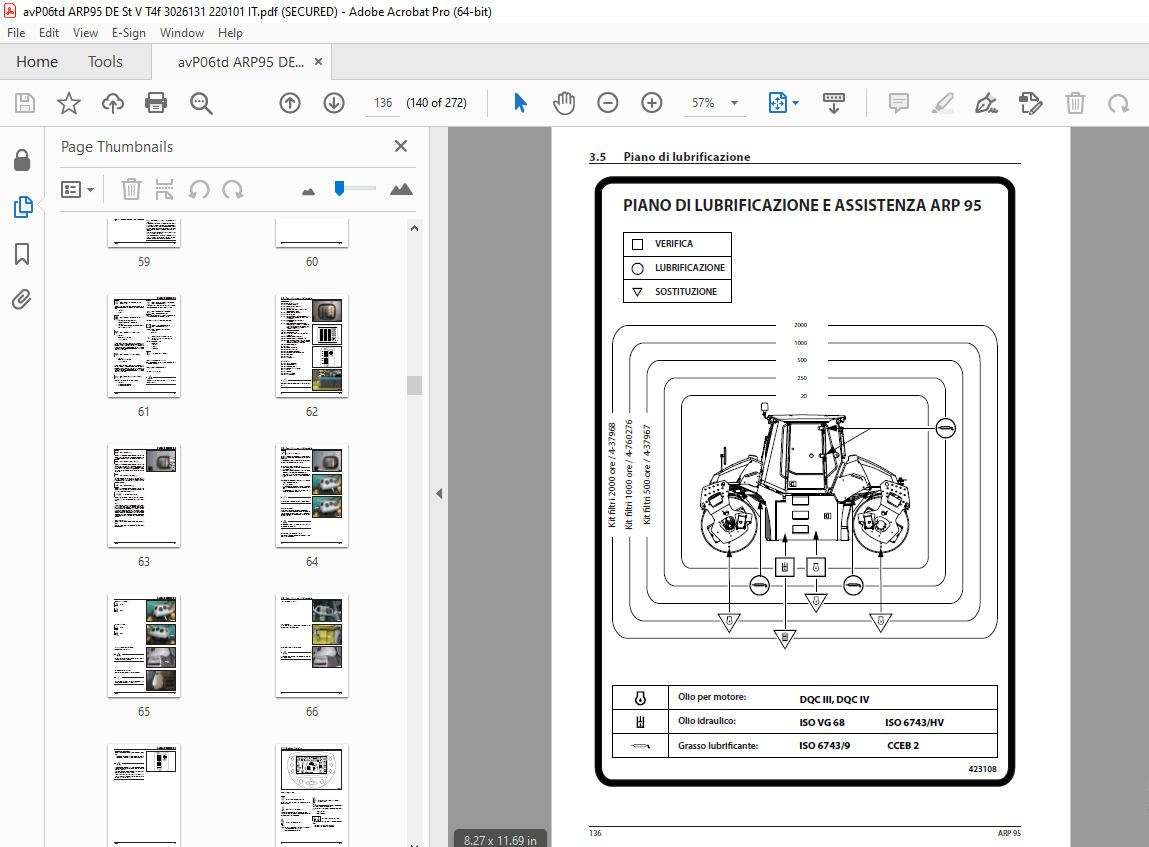Click the toolbar delete trash icon
1149x847 pixels.
[x=1075, y=103]
